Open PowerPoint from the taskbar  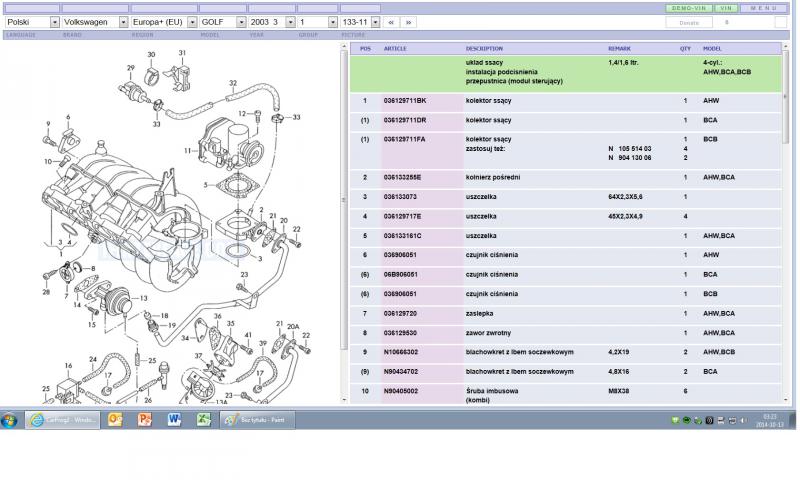[145, 420]
